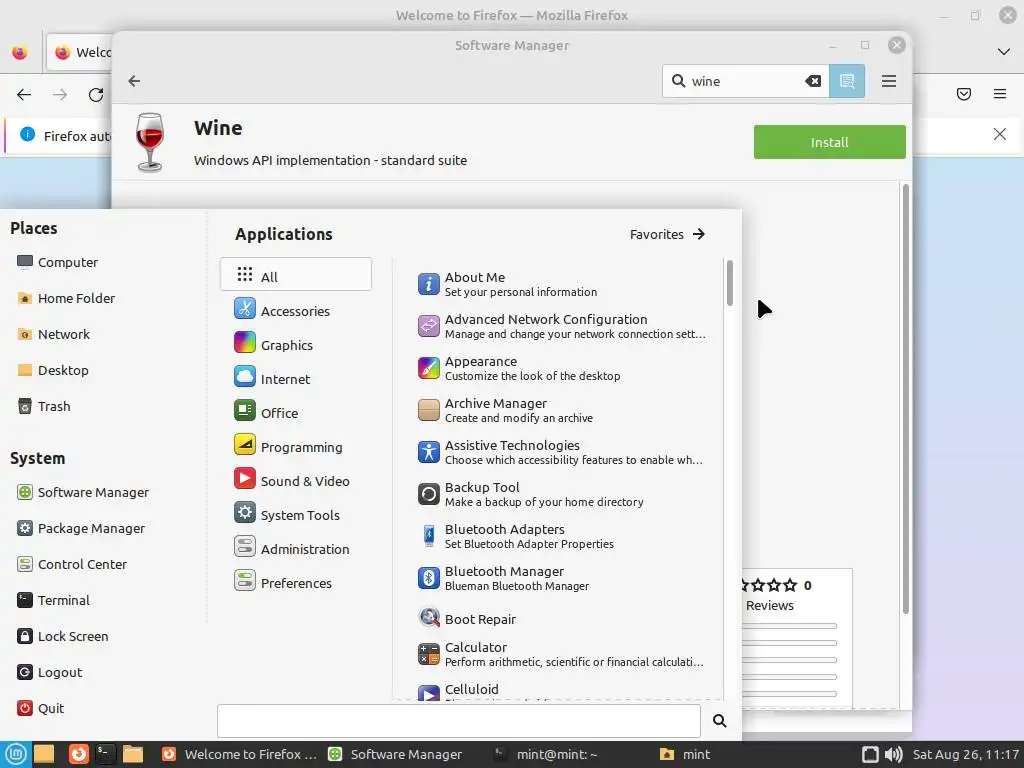The image size is (1024, 768).
Task: Open the Mint menu button in panel
Action: pyautogui.click(x=15, y=754)
